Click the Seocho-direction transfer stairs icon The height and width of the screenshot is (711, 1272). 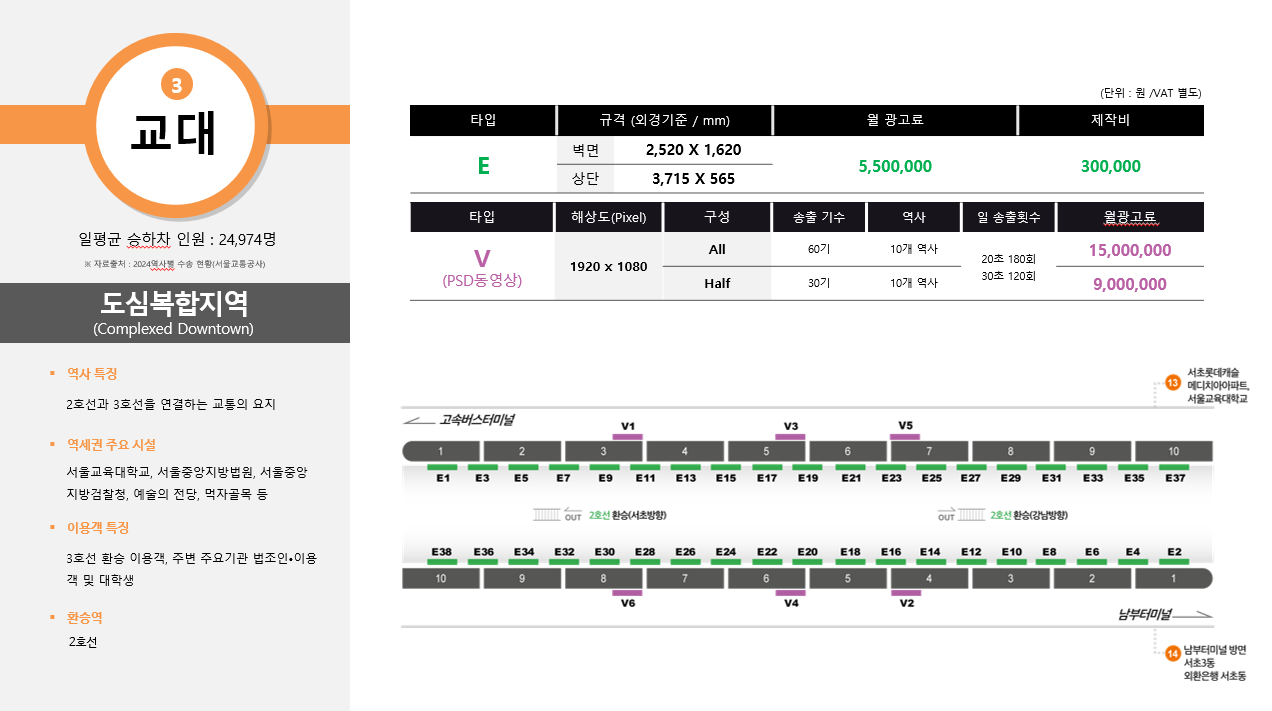tap(548, 514)
